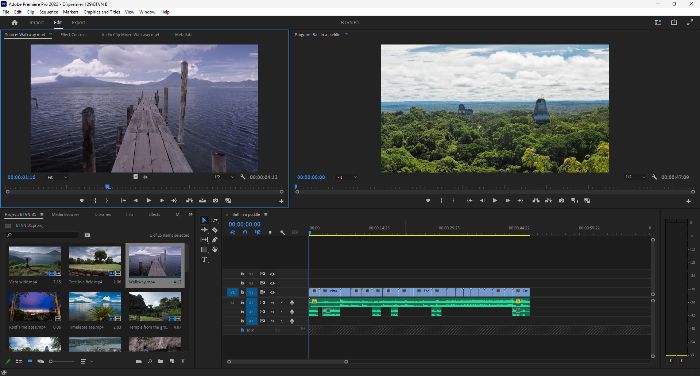Click the timeline playhead timecode
This screenshot has width=700, height=376.
click(245, 224)
